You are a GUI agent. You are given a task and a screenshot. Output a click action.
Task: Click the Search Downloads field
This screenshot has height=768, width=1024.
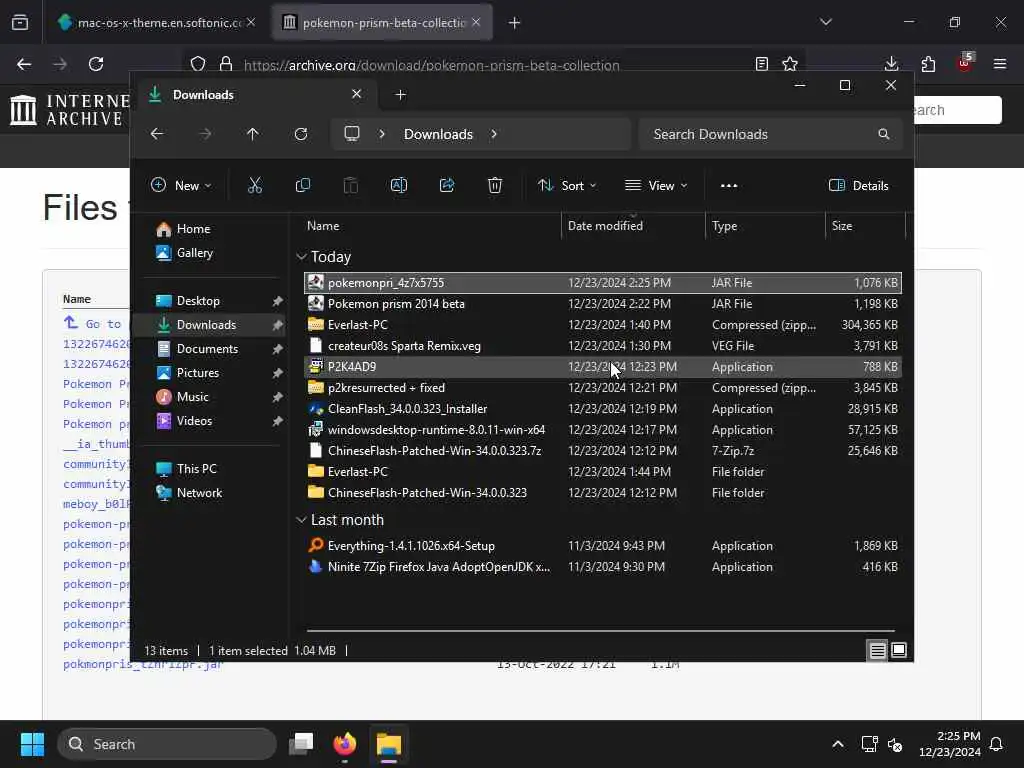pyautogui.click(x=771, y=134)
